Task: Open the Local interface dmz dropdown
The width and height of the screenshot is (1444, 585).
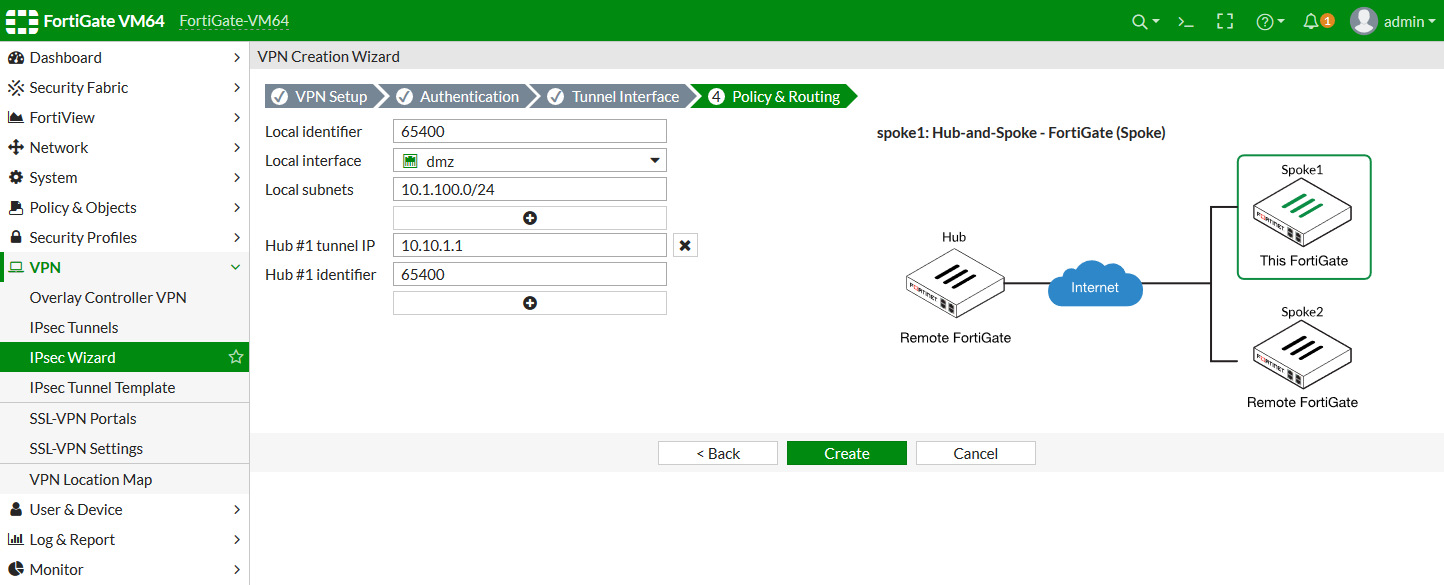Action: tap(530, 161)
